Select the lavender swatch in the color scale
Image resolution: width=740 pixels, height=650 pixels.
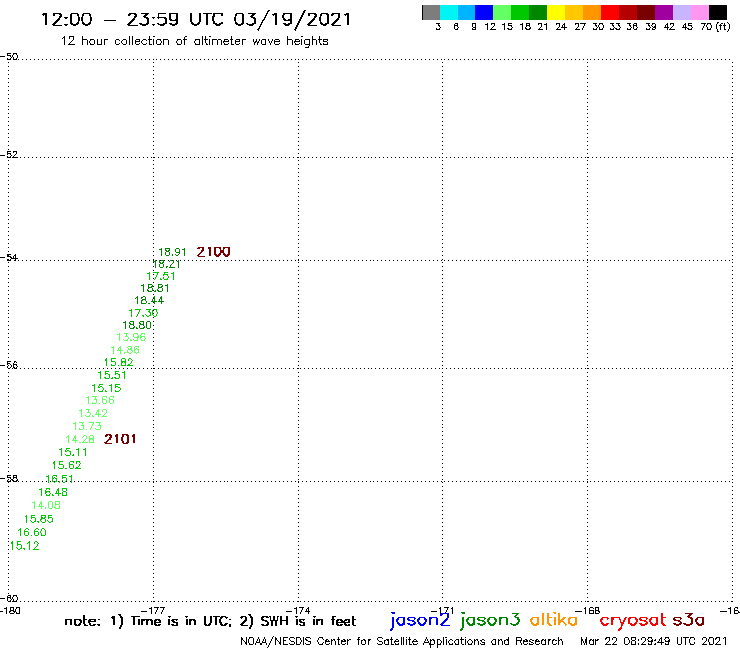pos(681,12)
